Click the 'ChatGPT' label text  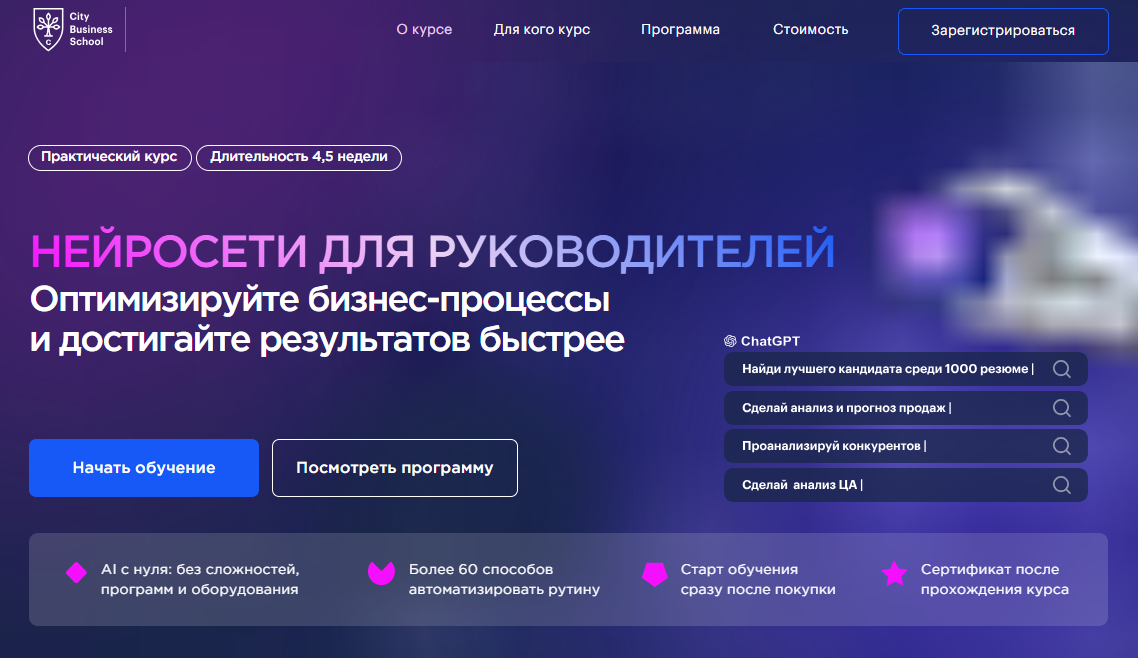[770, 341]
